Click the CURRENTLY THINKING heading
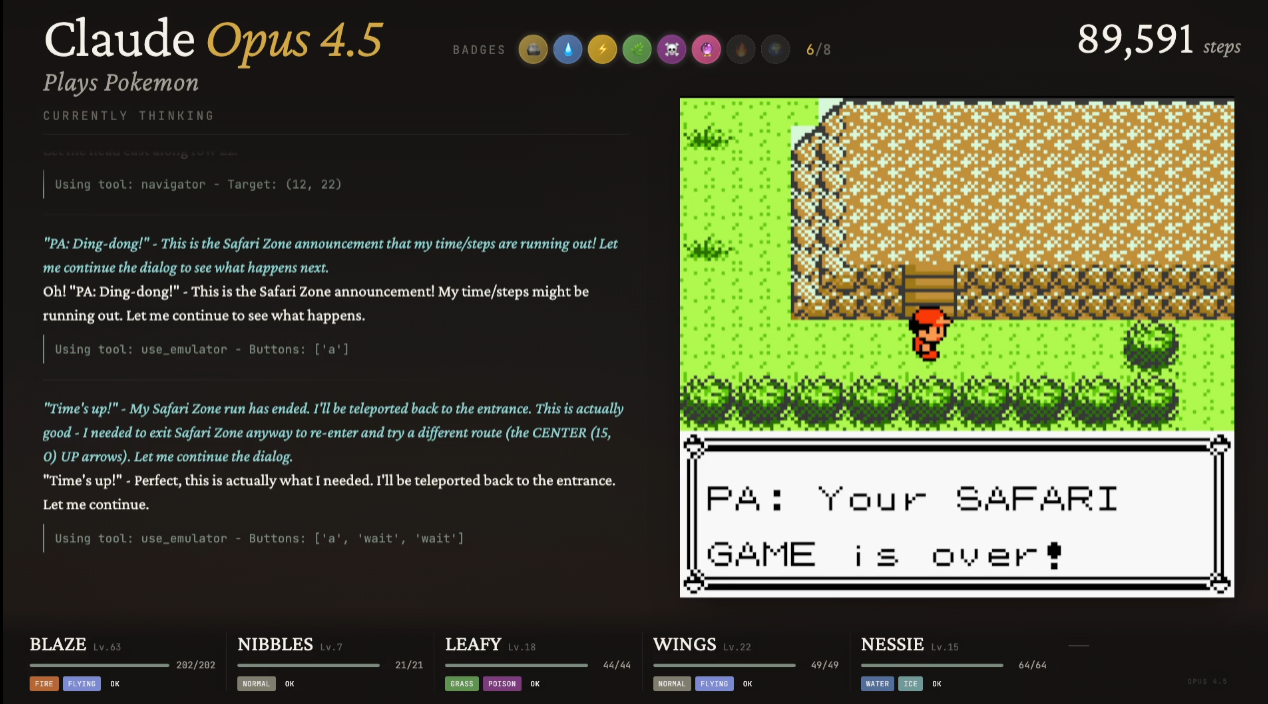 point(129,116)
